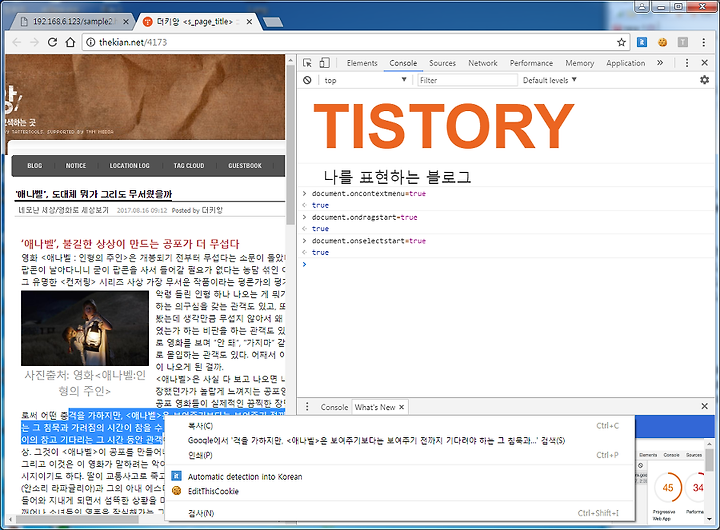Choose Google search entry in context menu
720x530 pixels.
(399, 440)
